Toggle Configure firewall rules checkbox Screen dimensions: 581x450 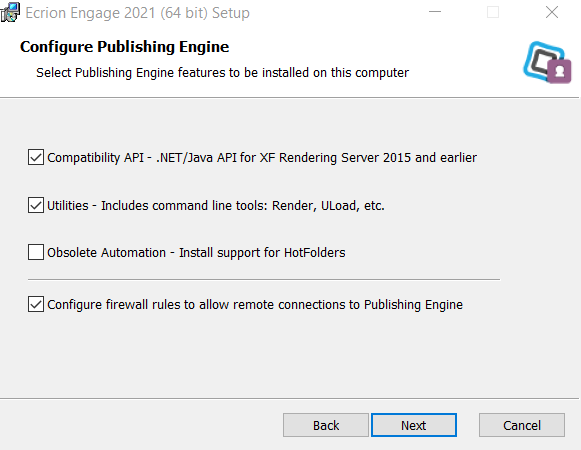tap(36, 304)
